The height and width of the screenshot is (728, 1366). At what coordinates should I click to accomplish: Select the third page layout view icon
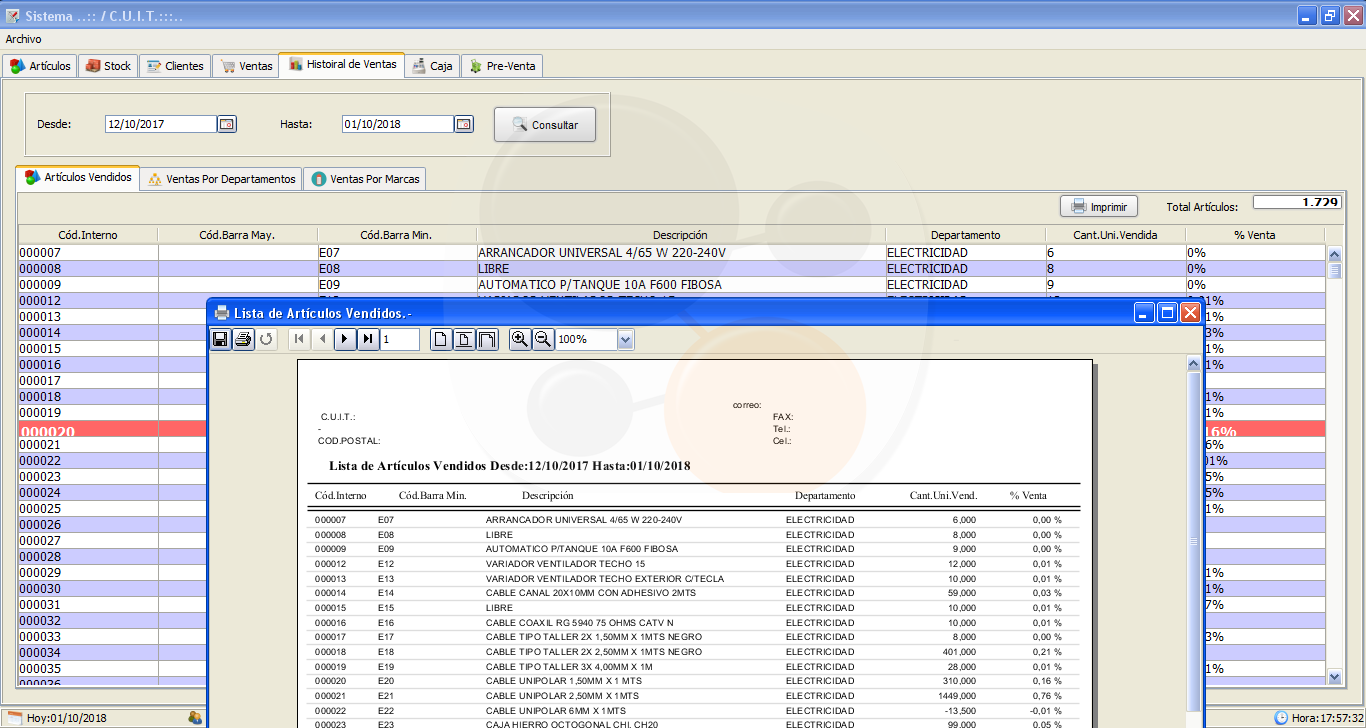487,340
